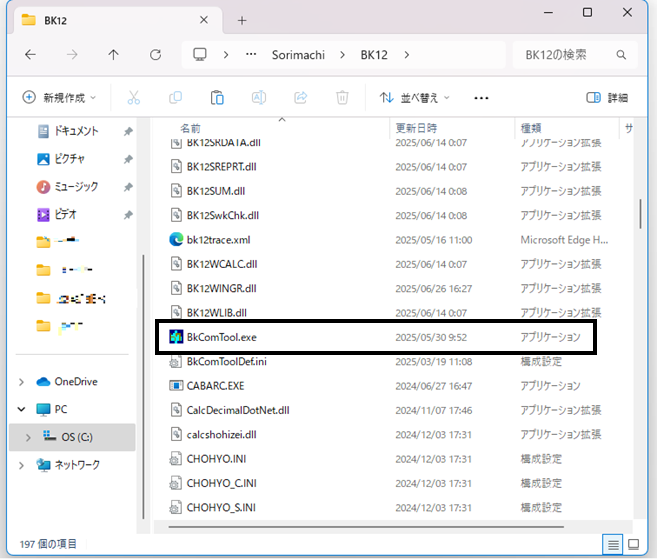Viewport: 657px width, 560px height.
Task: Toggle the 詳細 details pane
Action: pos(607,98)
